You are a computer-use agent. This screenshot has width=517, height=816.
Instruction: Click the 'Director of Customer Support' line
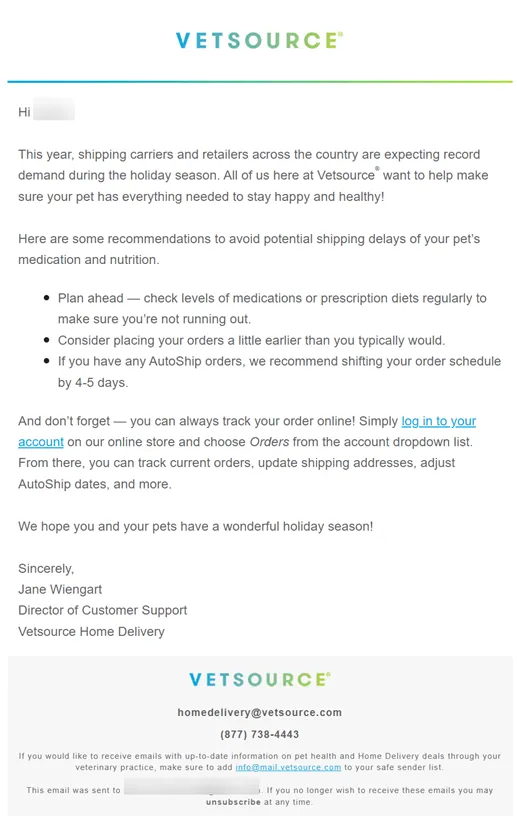pos(103,610)
